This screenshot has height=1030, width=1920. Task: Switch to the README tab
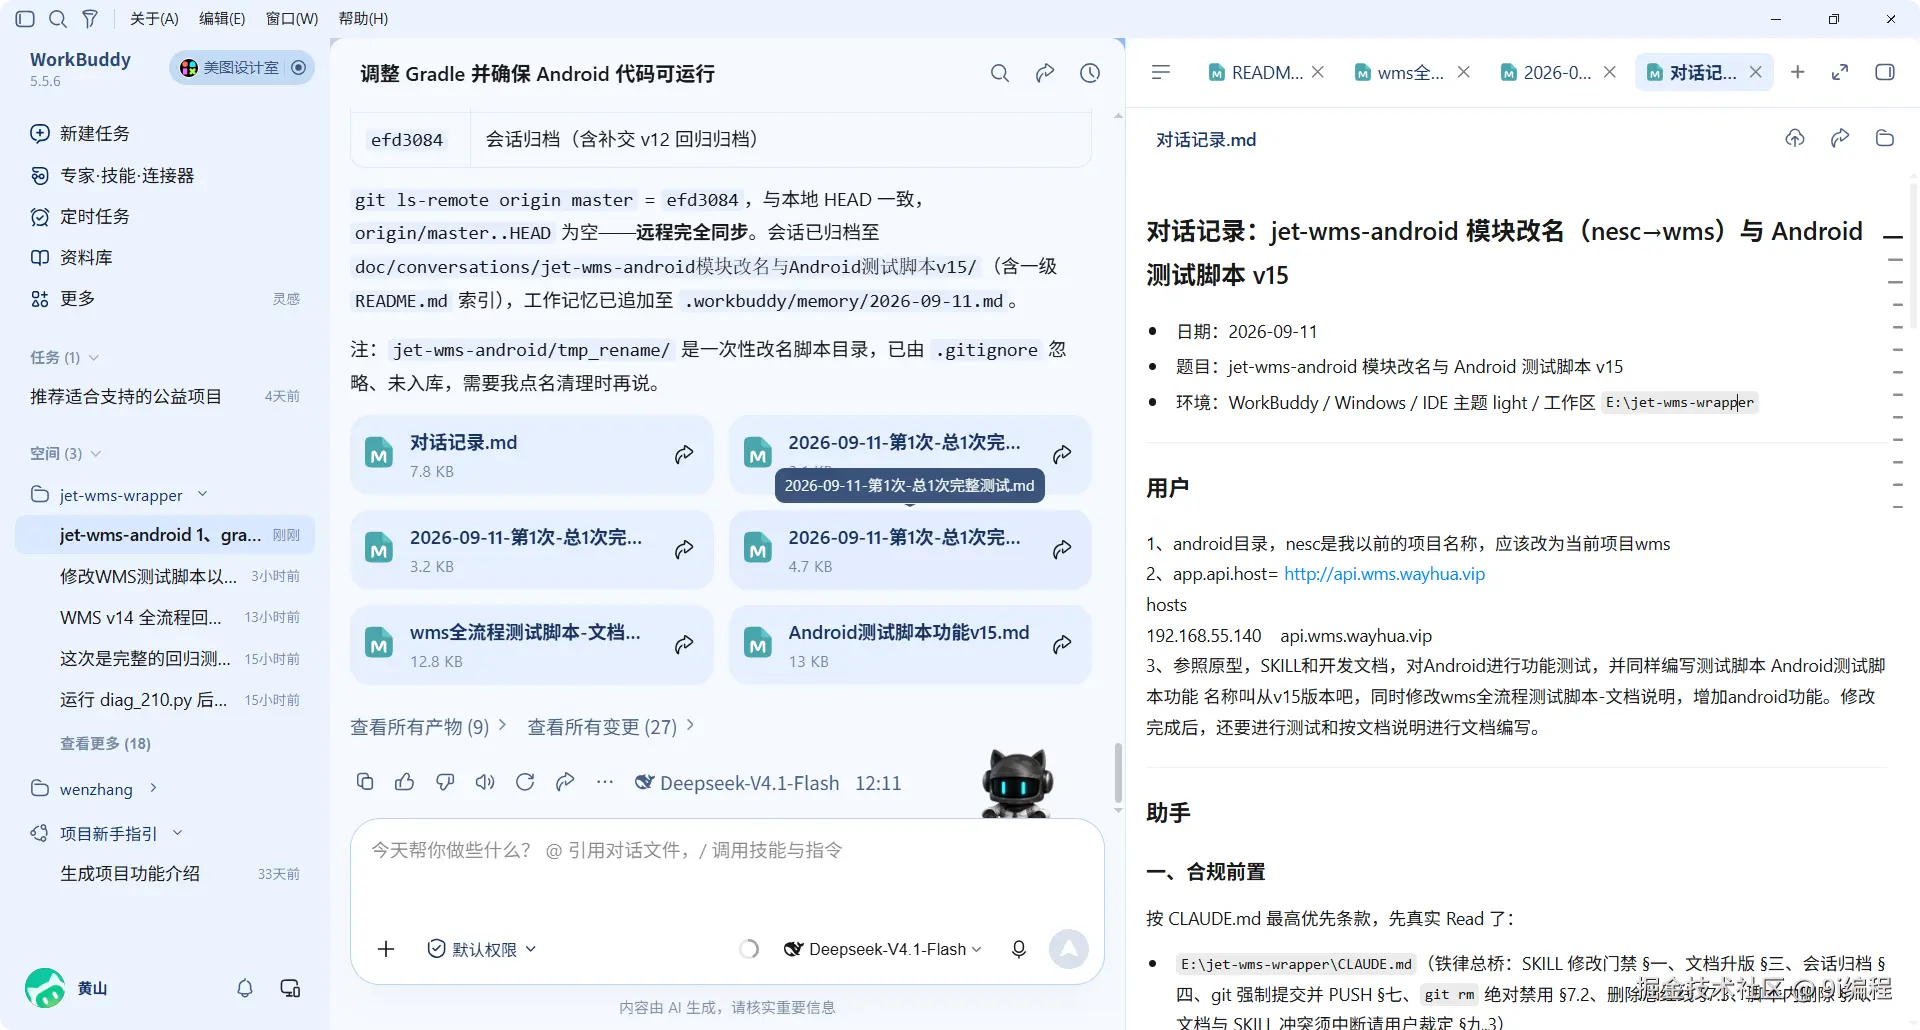(x=1255, y=72)
